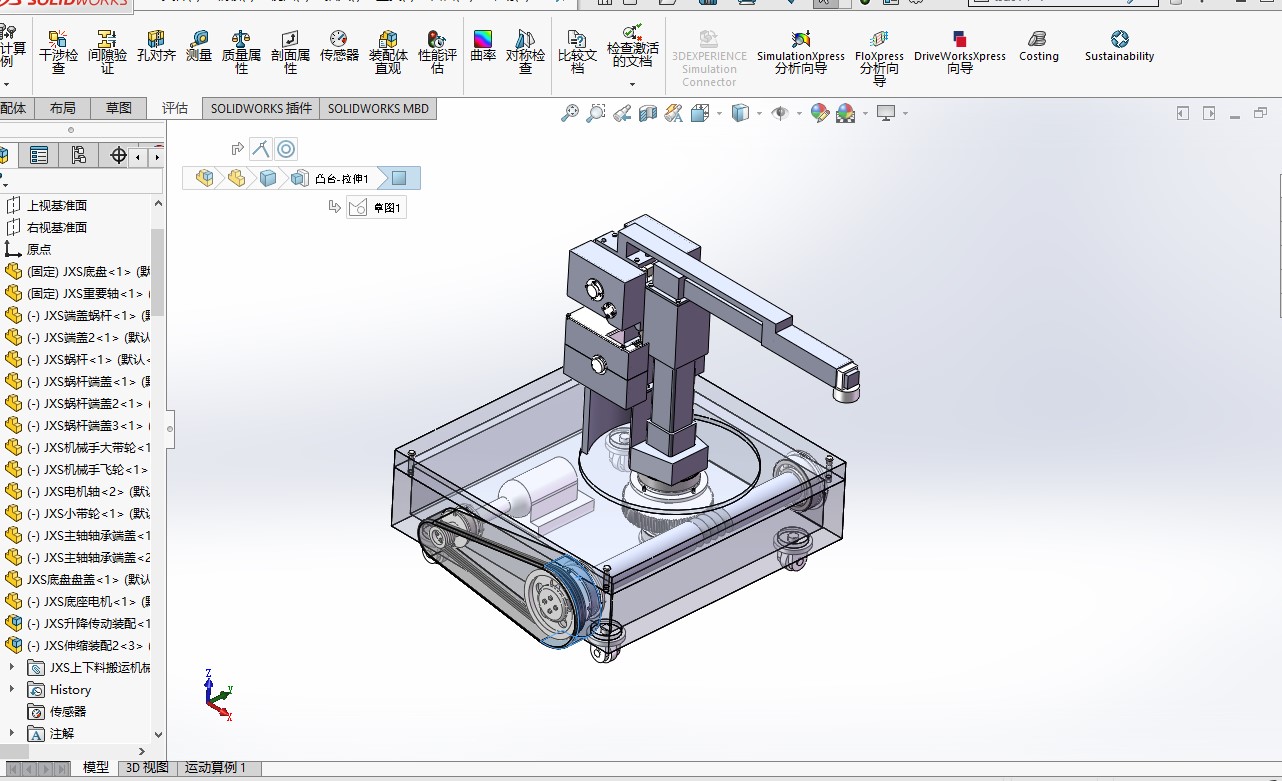Select the (固定) JXS重要轴<1> component
This screenshot has height=781, width=1282.
pyautogui.click(x=78, y=293)
